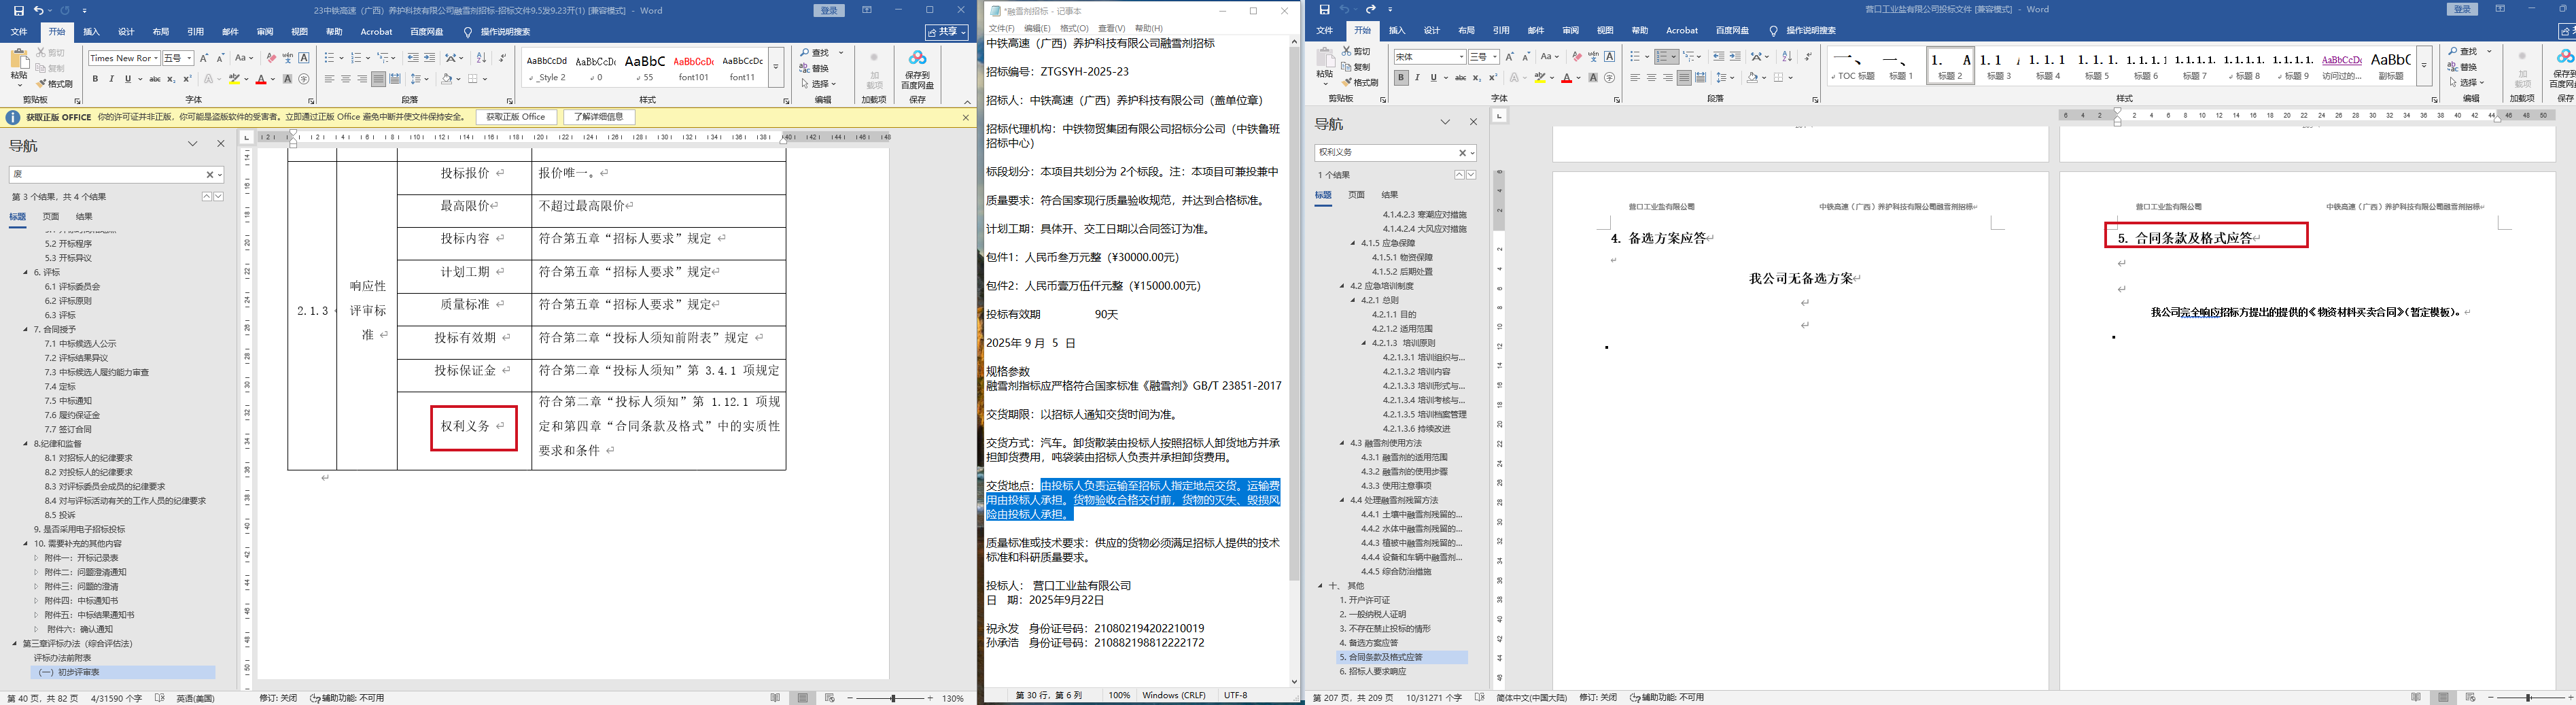Viewport: 2576px width, 705px height.
Task: Open phonetic guide in left Word ribbon
Action: (288, 58)
